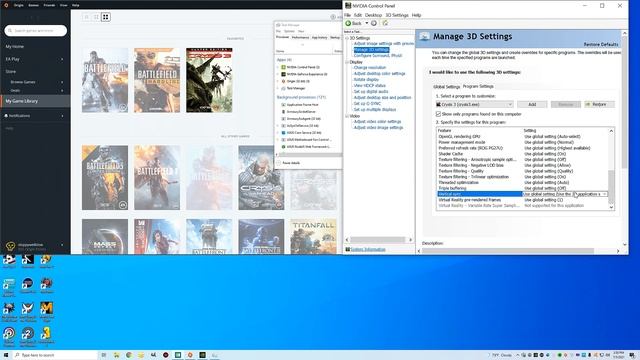Select the 'OpenGL rendering GPU' feature row
640x360 pixels.
[x=522, y=136]
